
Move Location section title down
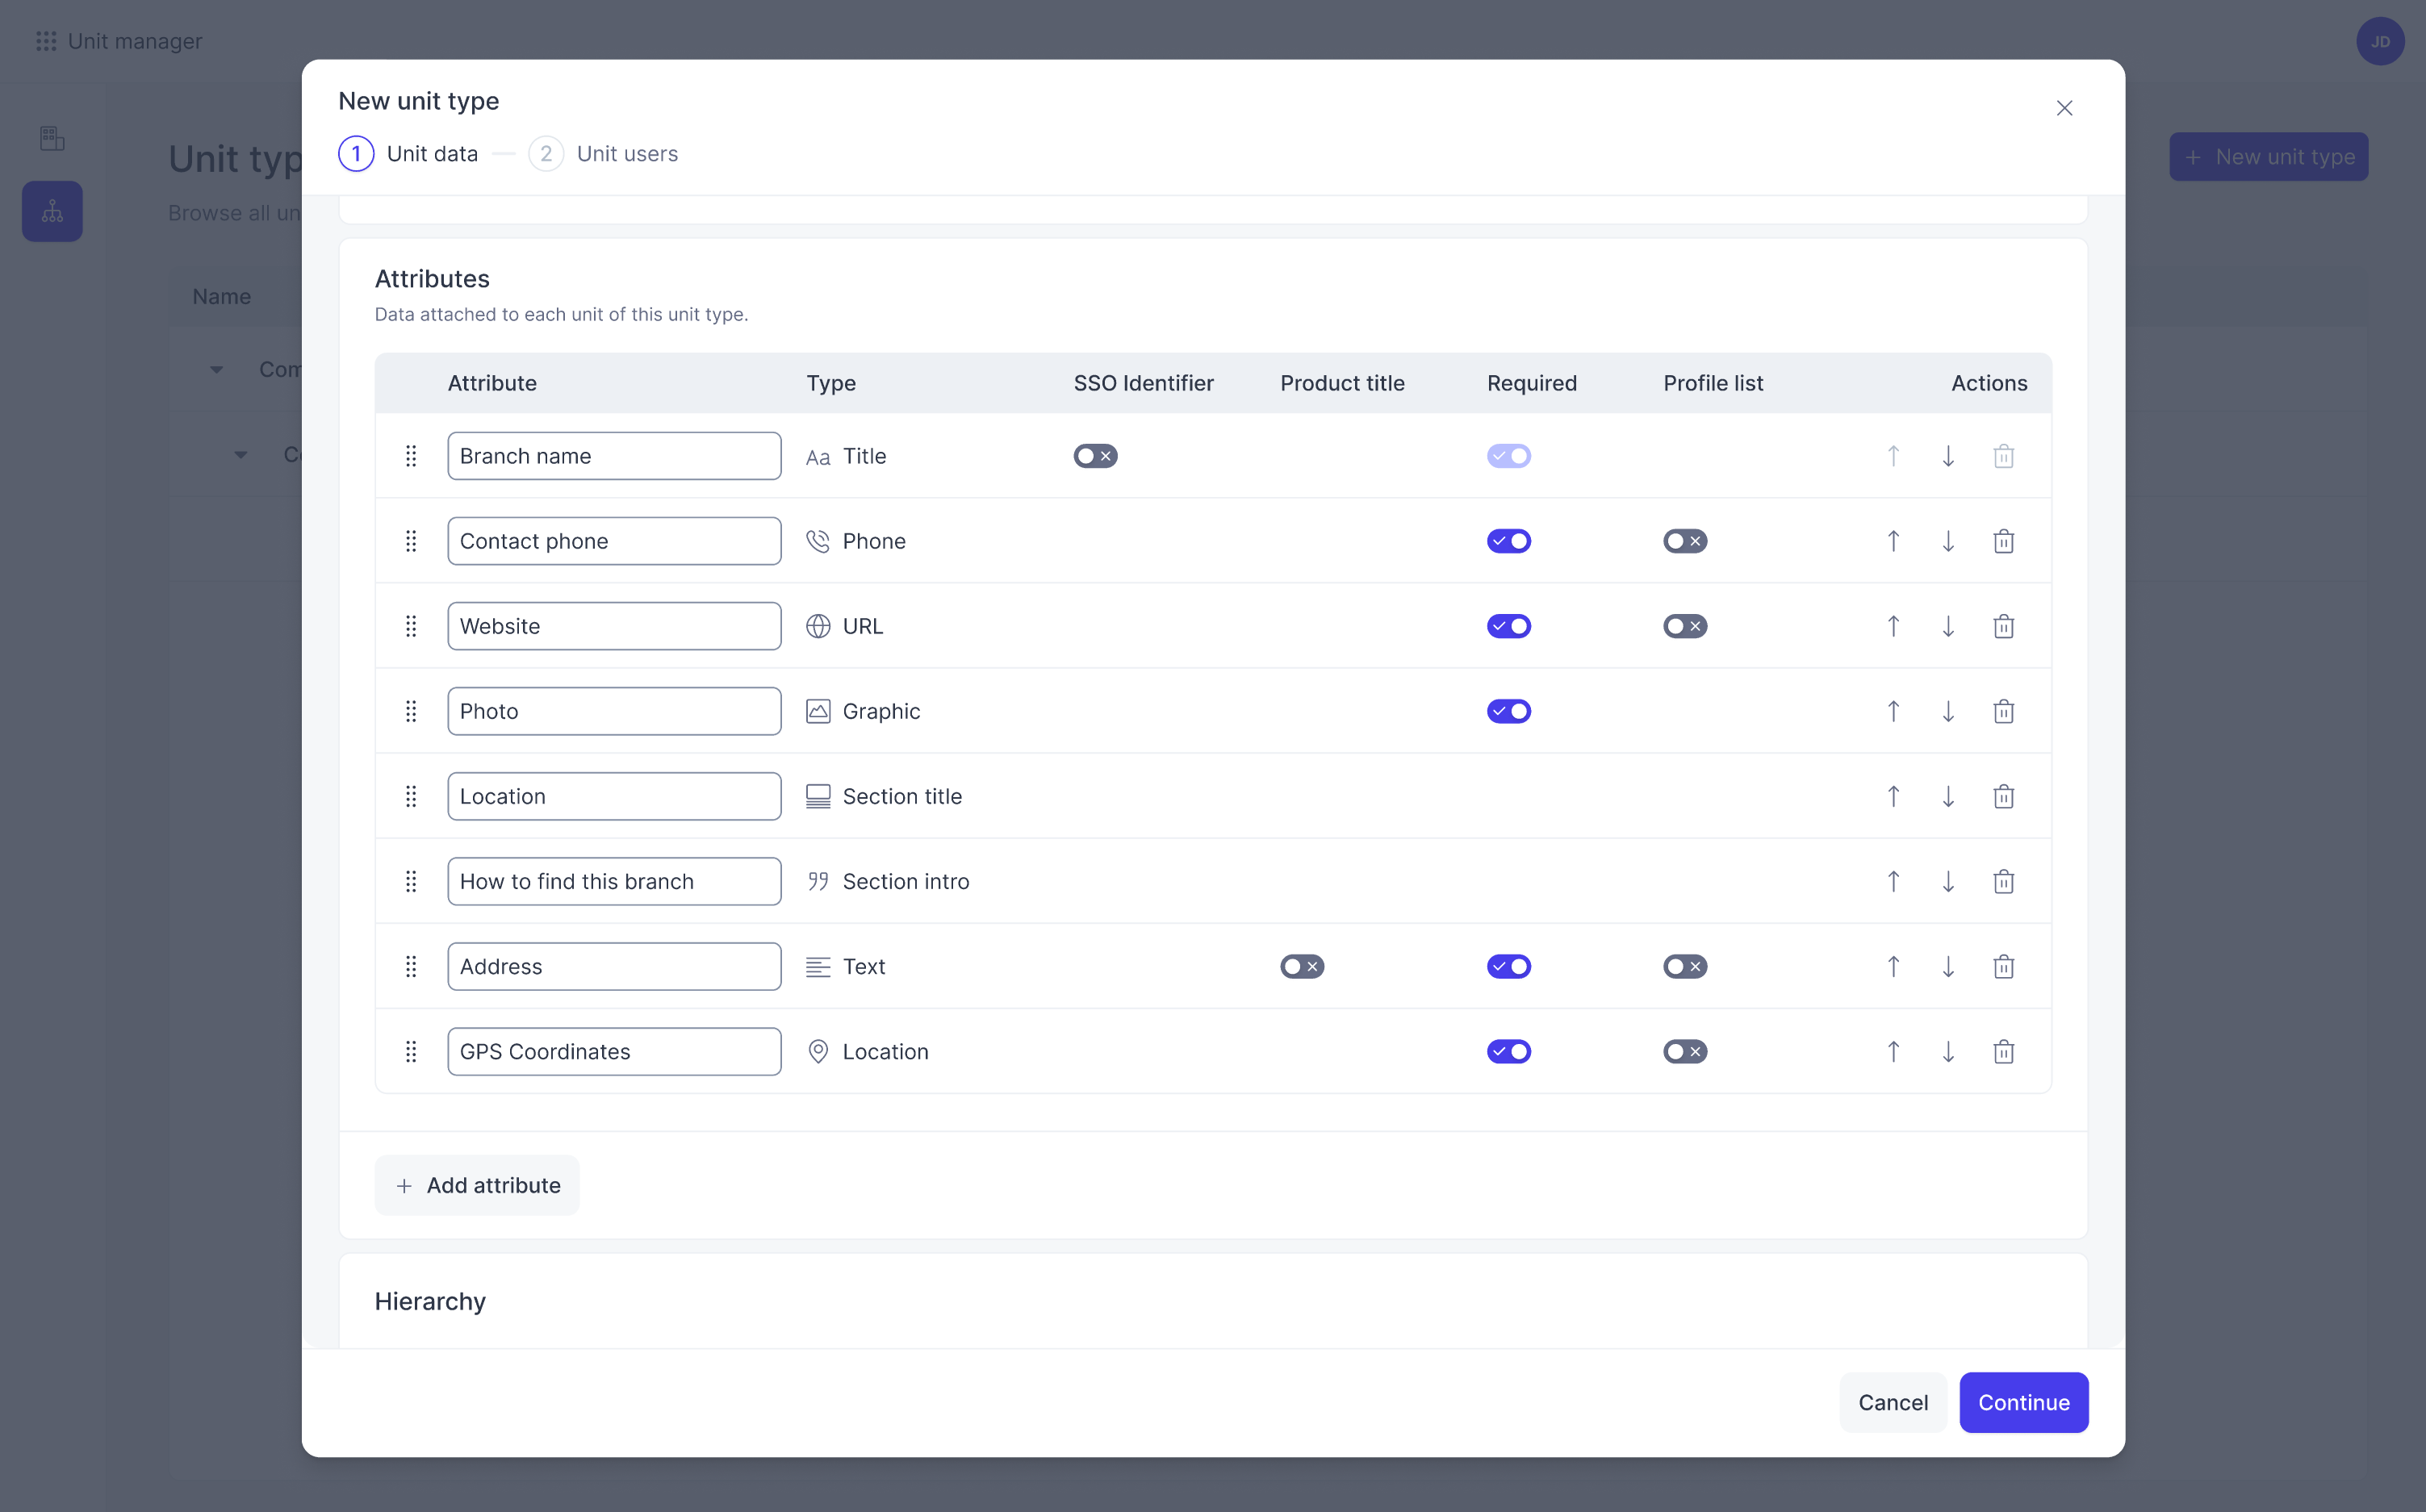[1948, 796]
